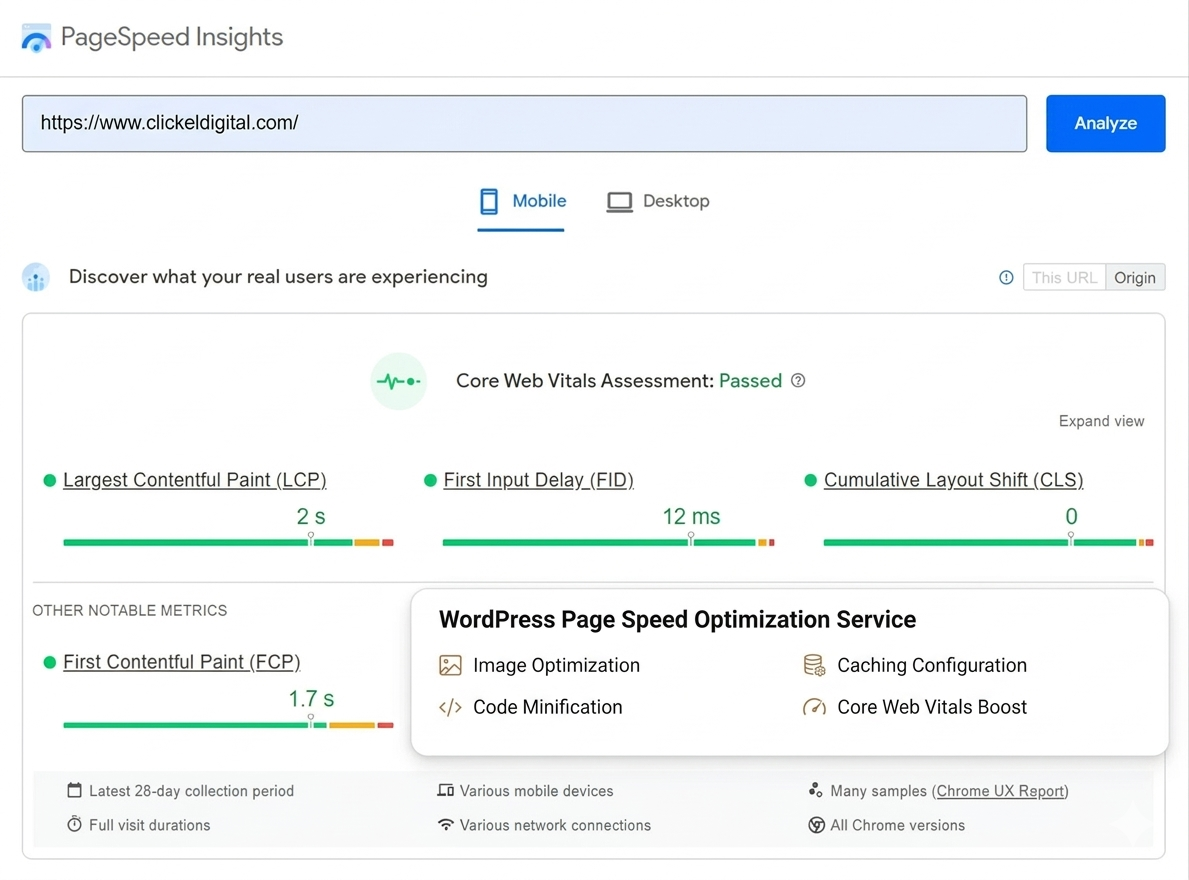Click the green dot beside FCP
Viewport: 1189px width, 880px height.
click(50, 662)
